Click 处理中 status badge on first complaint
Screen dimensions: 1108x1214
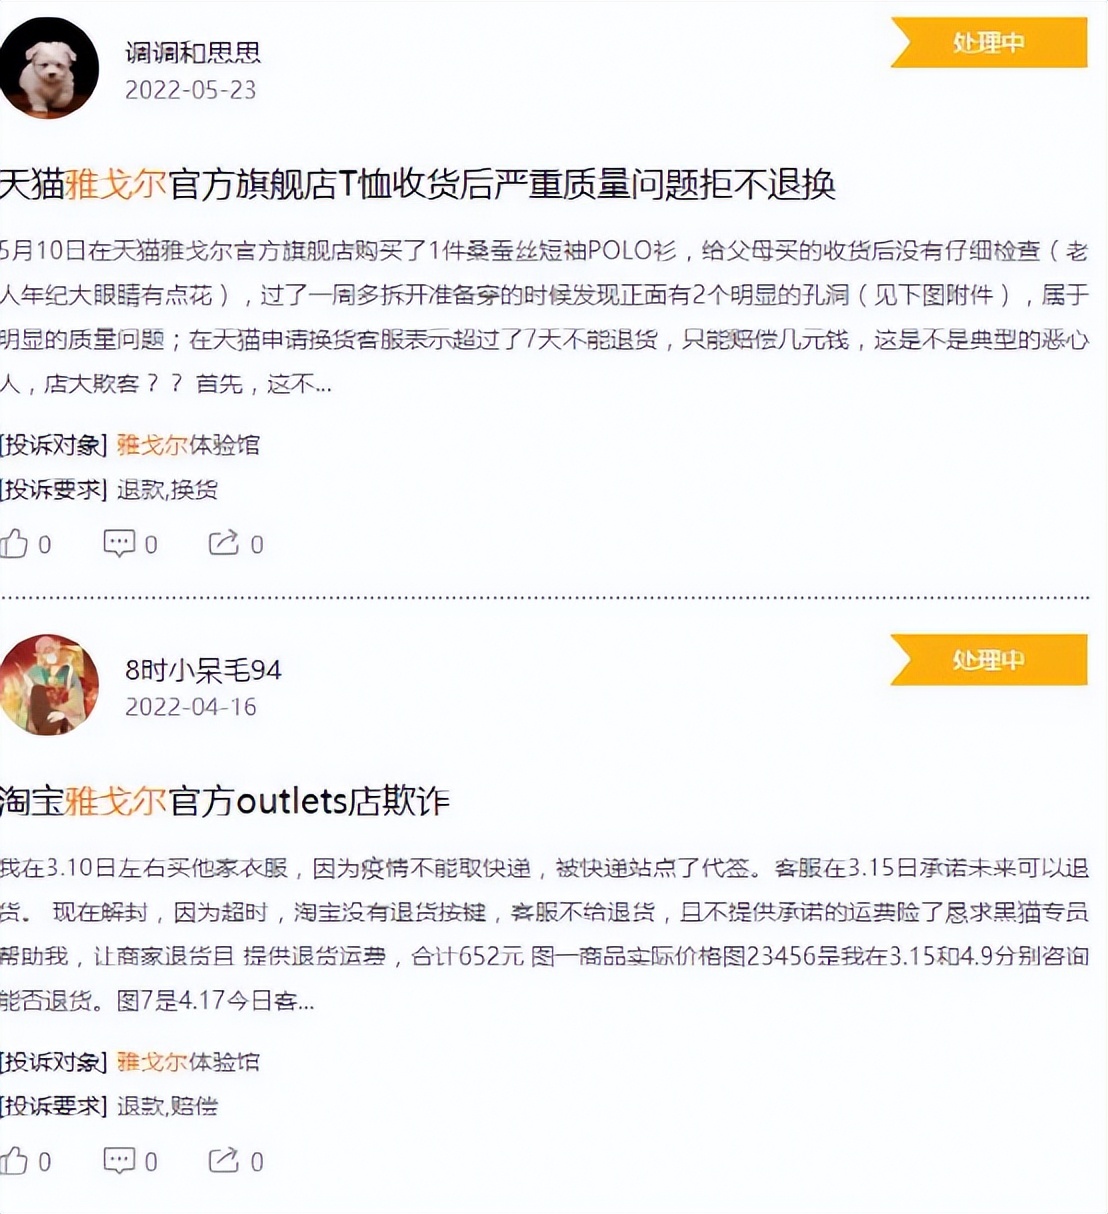click(x=988, y=42)
